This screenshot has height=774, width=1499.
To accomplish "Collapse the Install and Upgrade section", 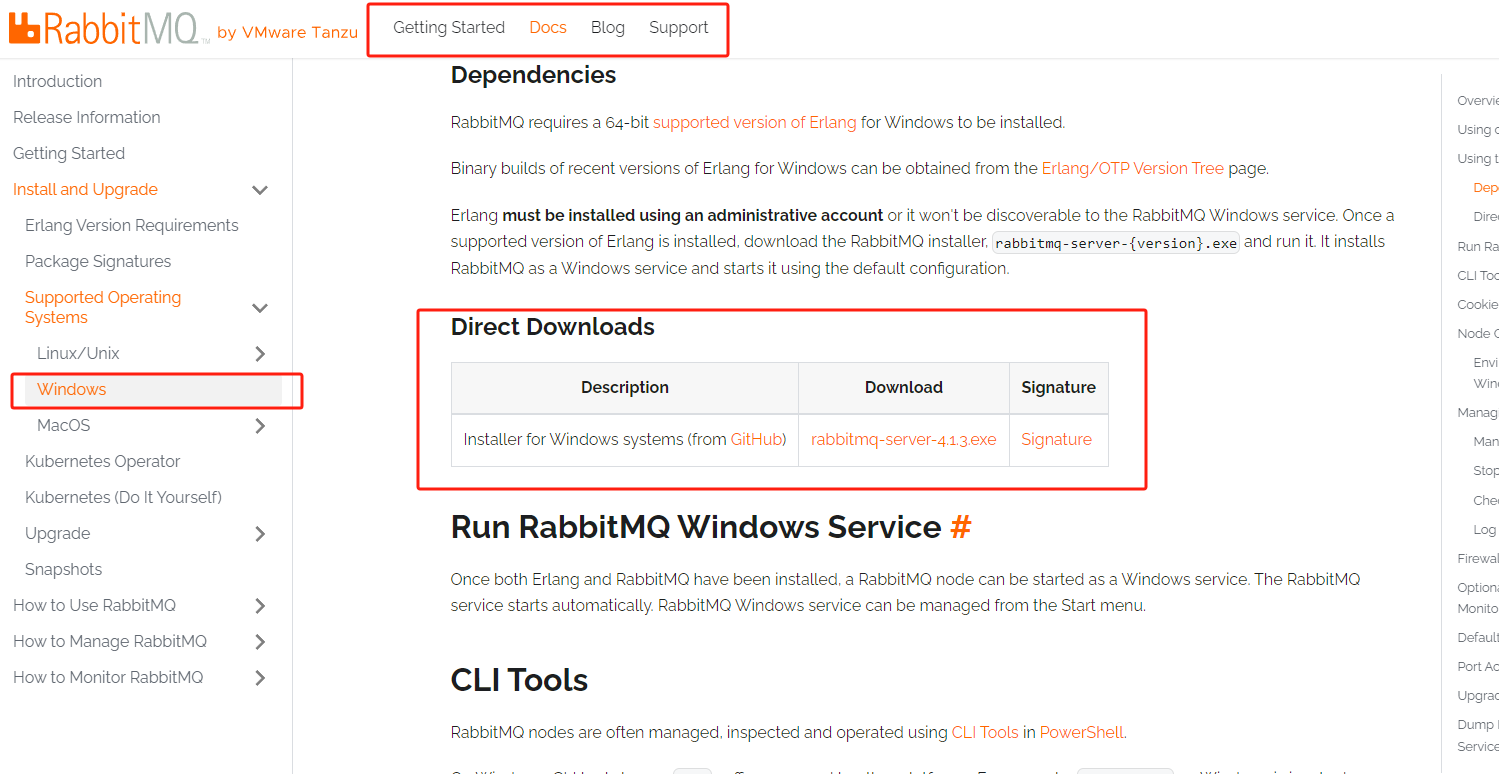I will coord(260,190).
